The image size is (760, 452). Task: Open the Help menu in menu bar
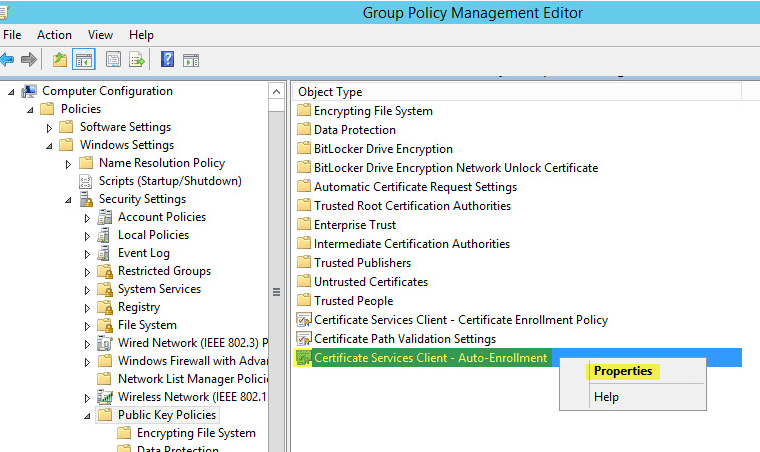point(141,35)
